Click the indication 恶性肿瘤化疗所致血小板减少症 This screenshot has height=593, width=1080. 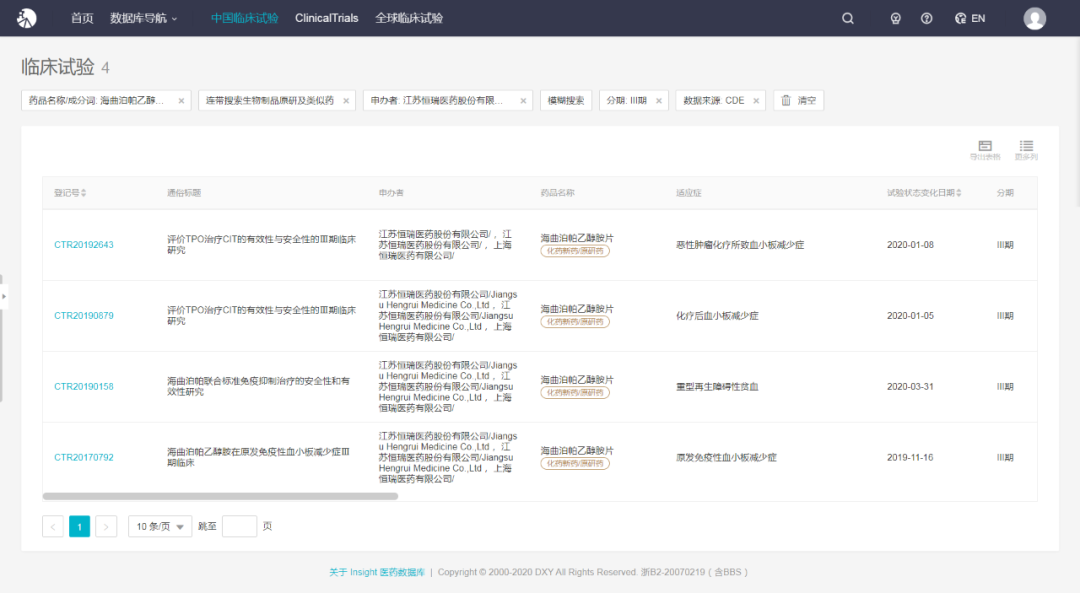pos(740,245)
